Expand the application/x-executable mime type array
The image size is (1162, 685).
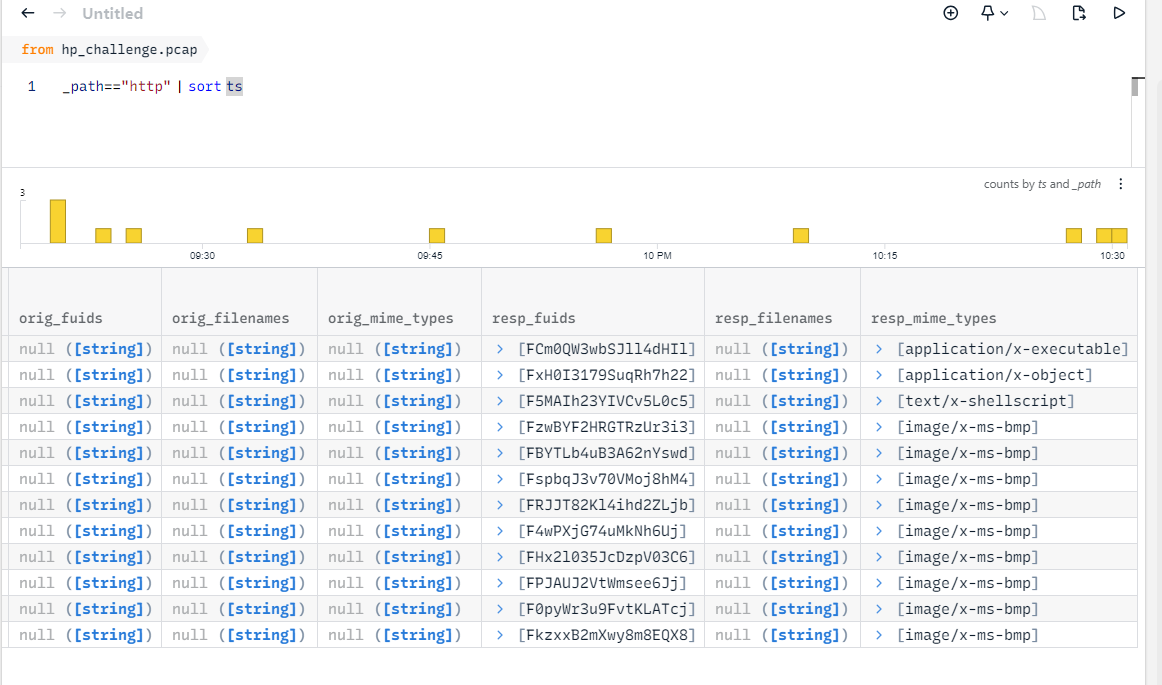tap(880, 349)
